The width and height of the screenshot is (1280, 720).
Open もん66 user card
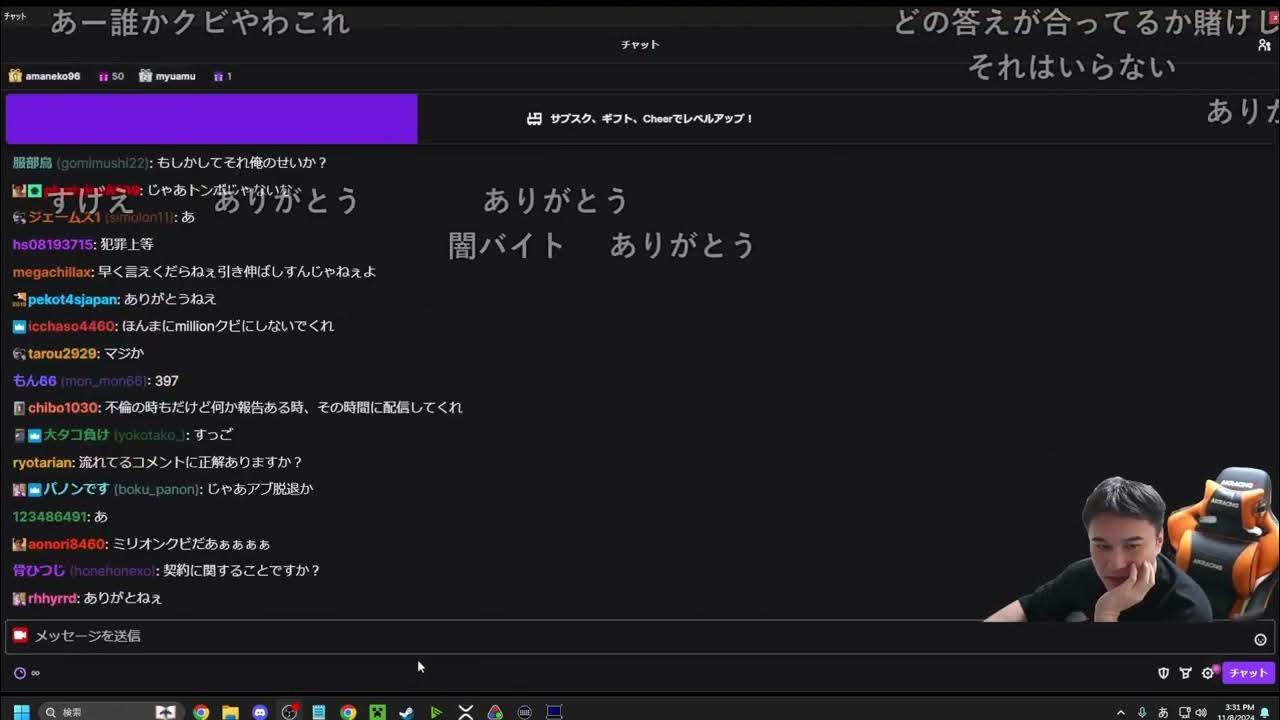pos(34,381)
